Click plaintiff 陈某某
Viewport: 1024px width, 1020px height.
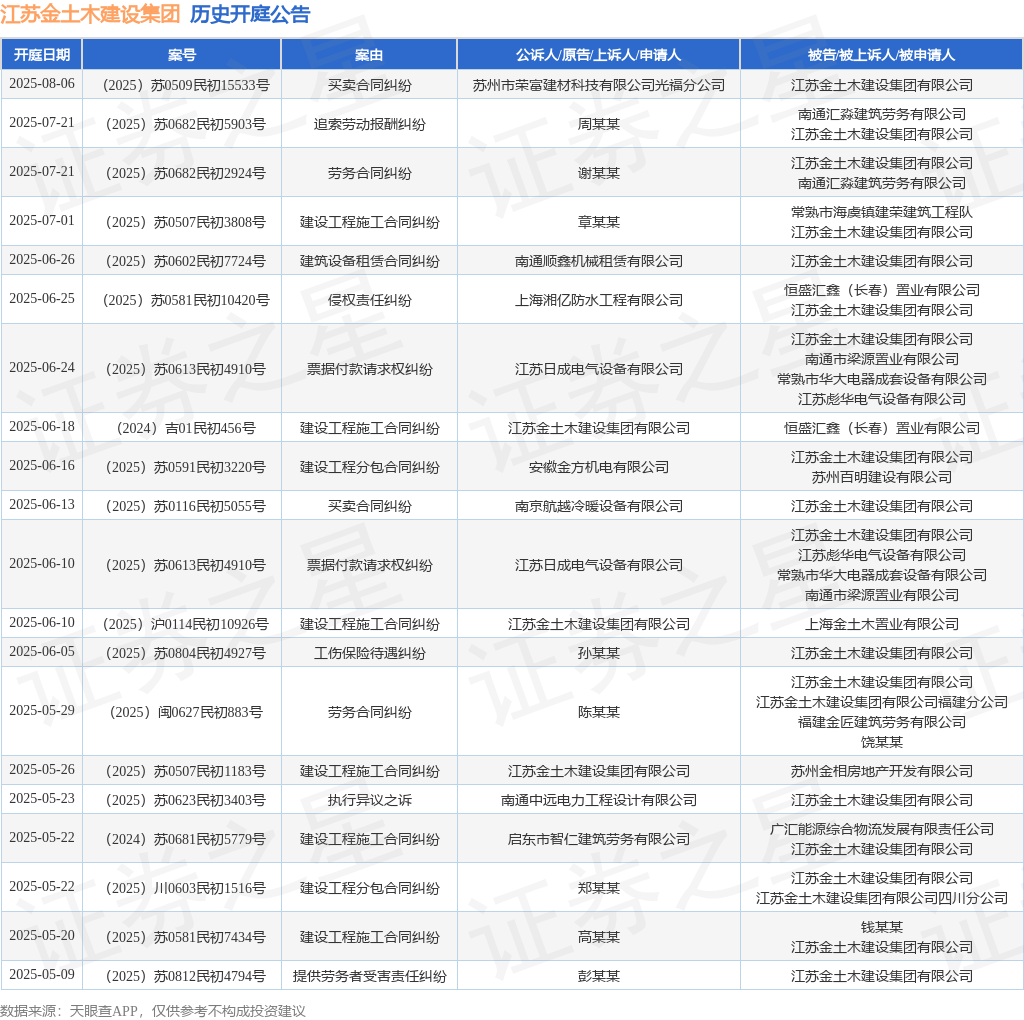(x=598, y=712)
